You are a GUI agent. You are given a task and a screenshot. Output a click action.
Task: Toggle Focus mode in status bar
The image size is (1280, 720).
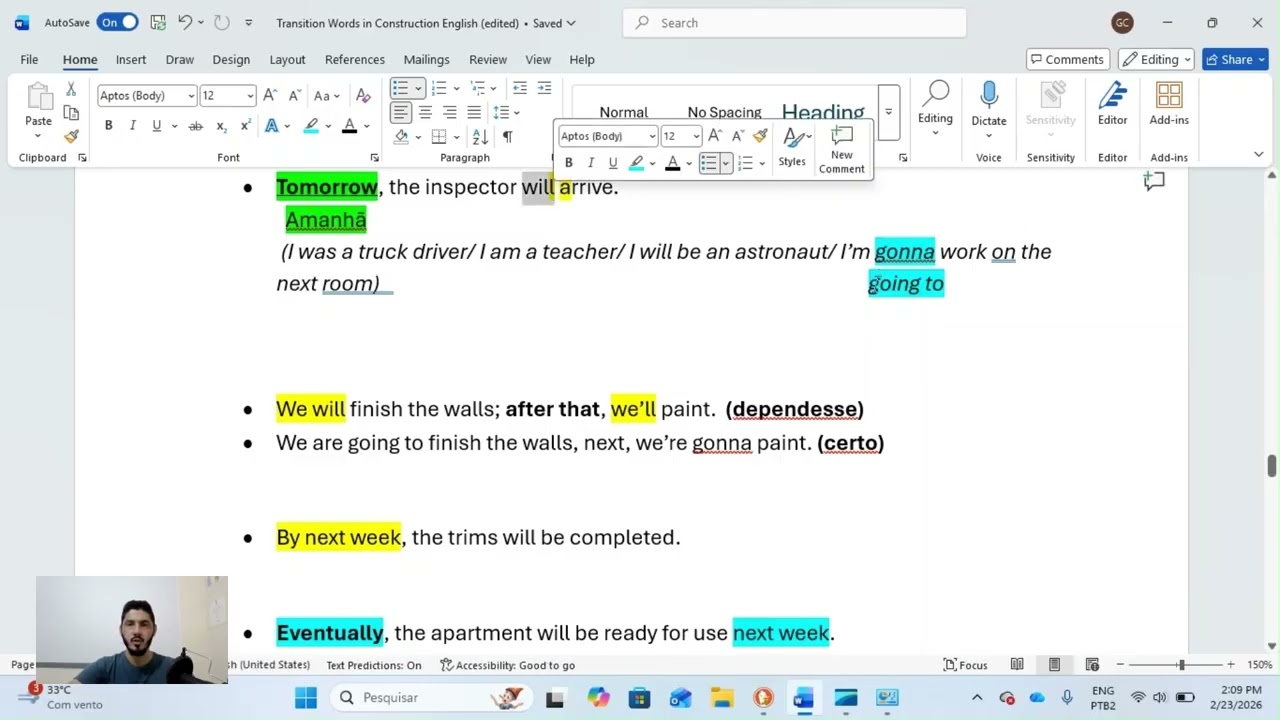965,665
